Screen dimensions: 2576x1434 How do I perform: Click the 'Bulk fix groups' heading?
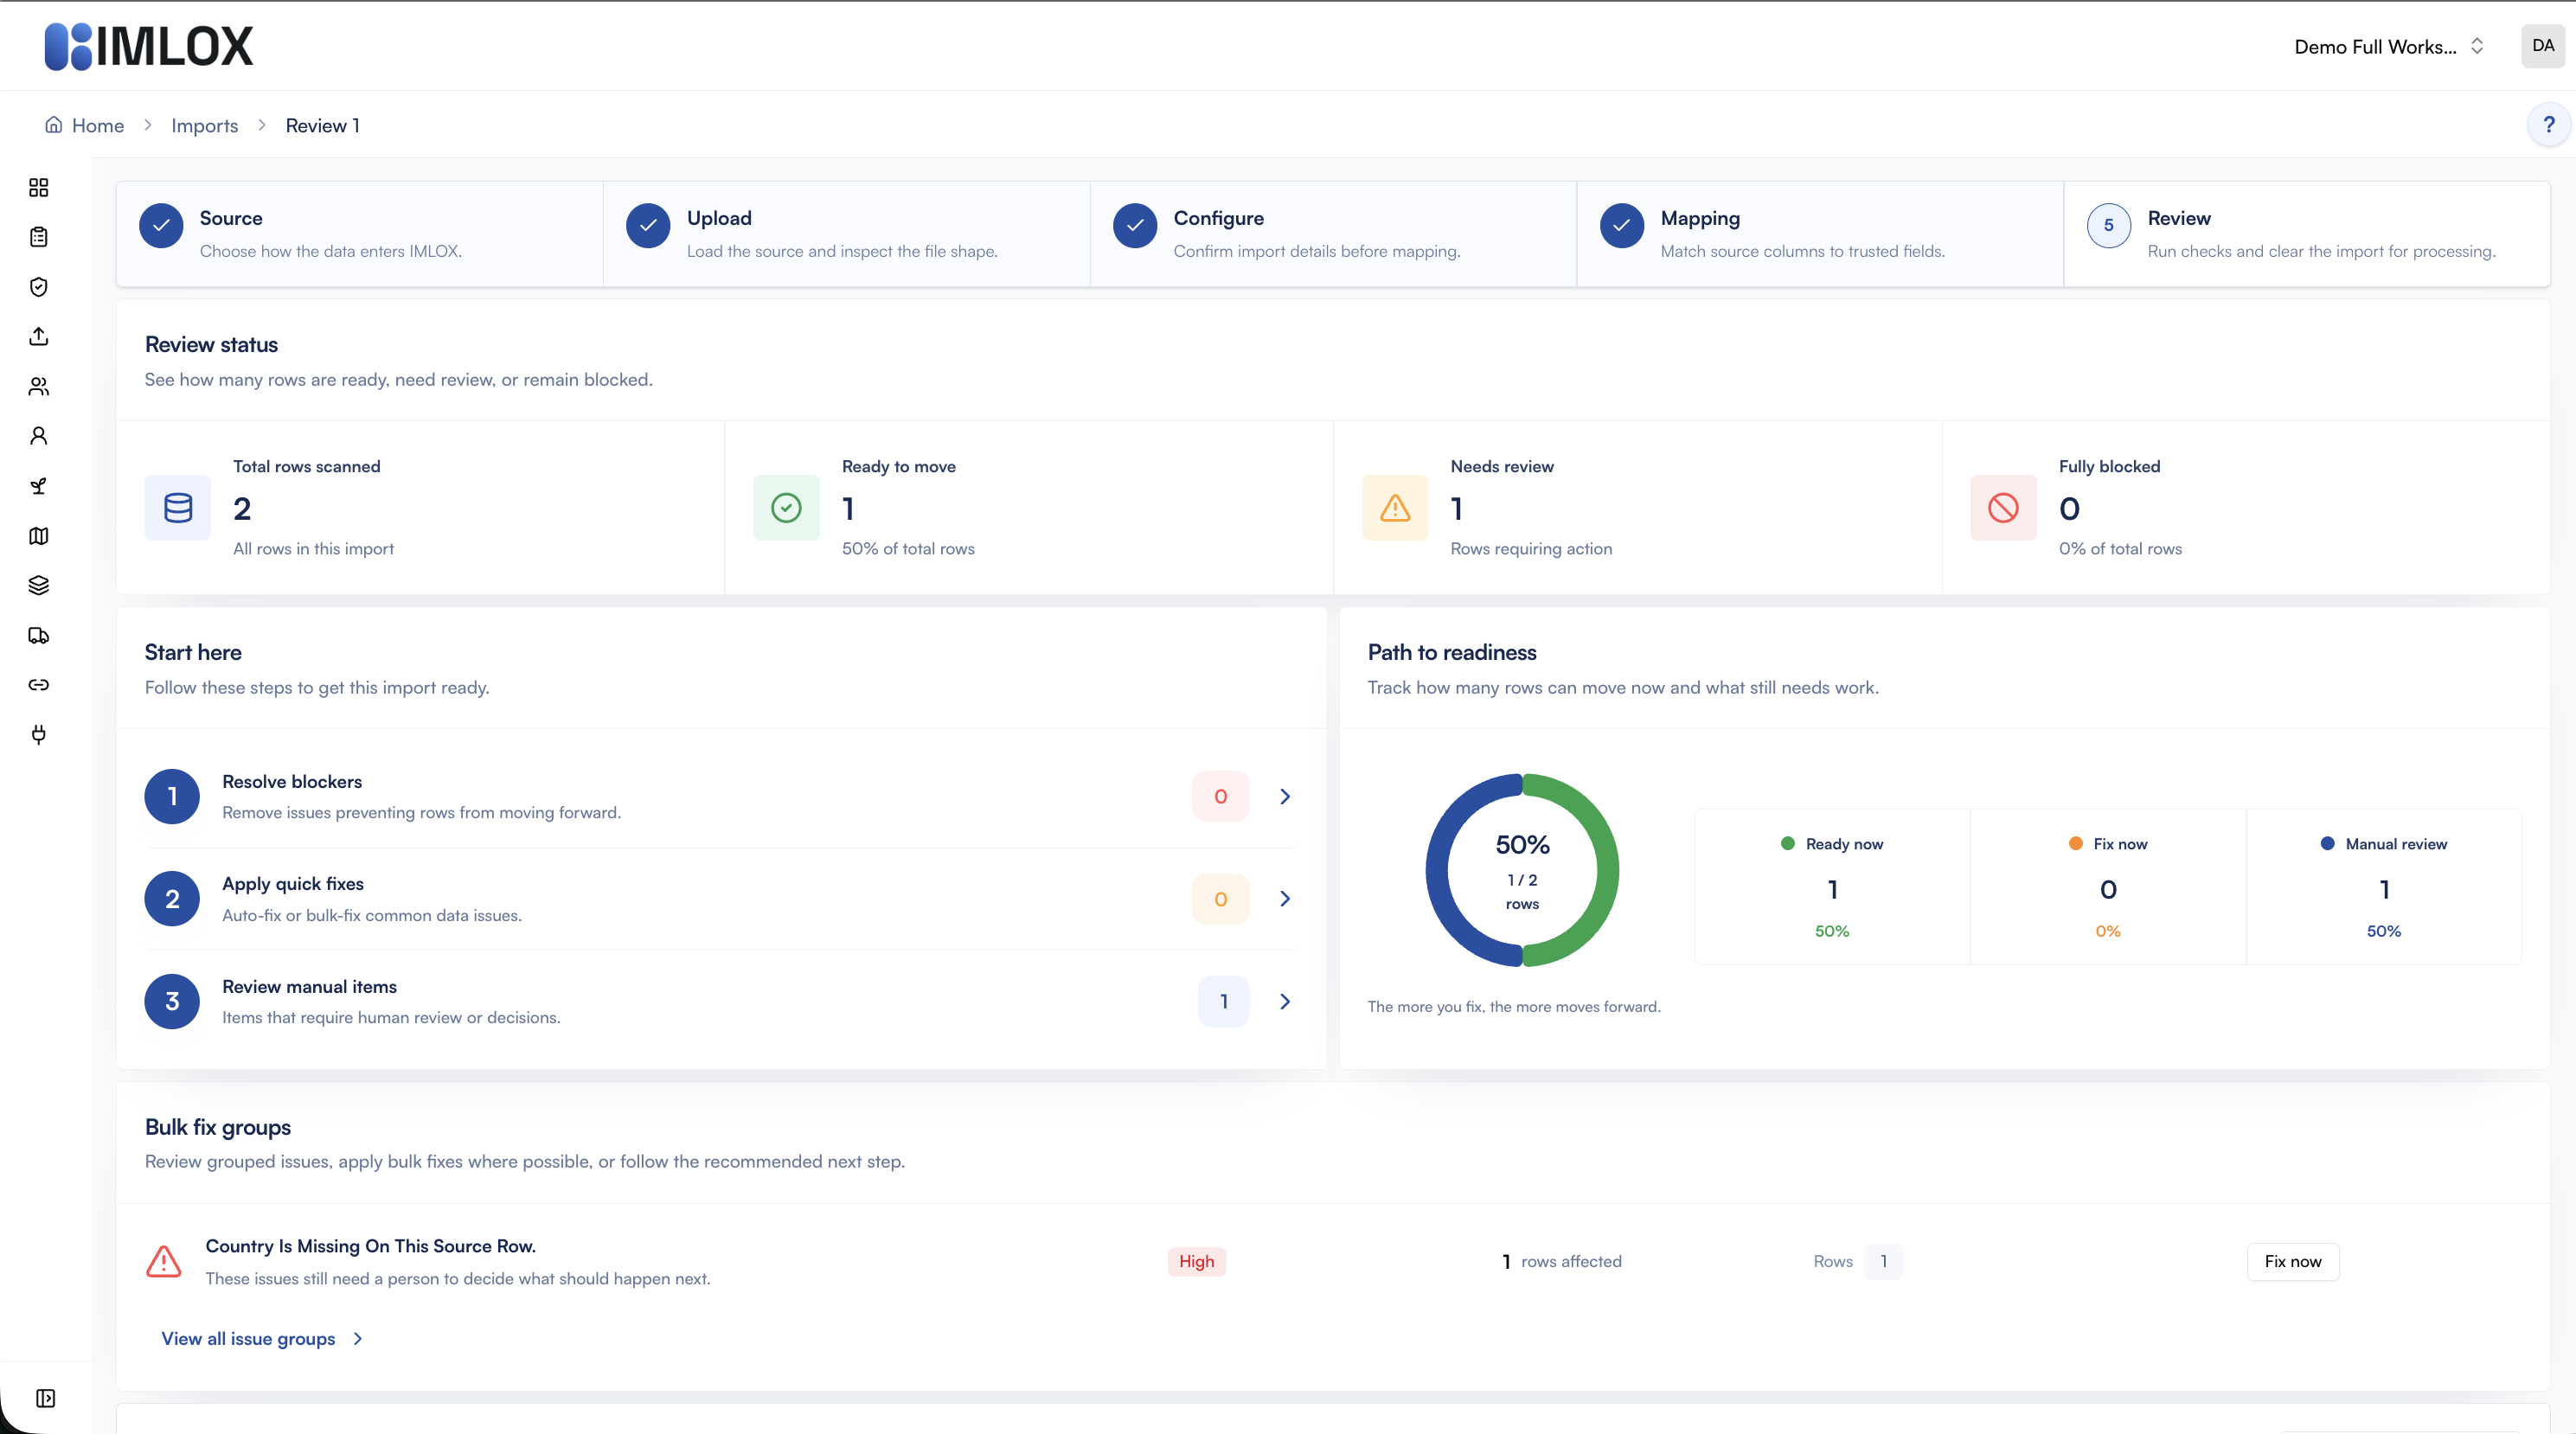pos(218,1127)
